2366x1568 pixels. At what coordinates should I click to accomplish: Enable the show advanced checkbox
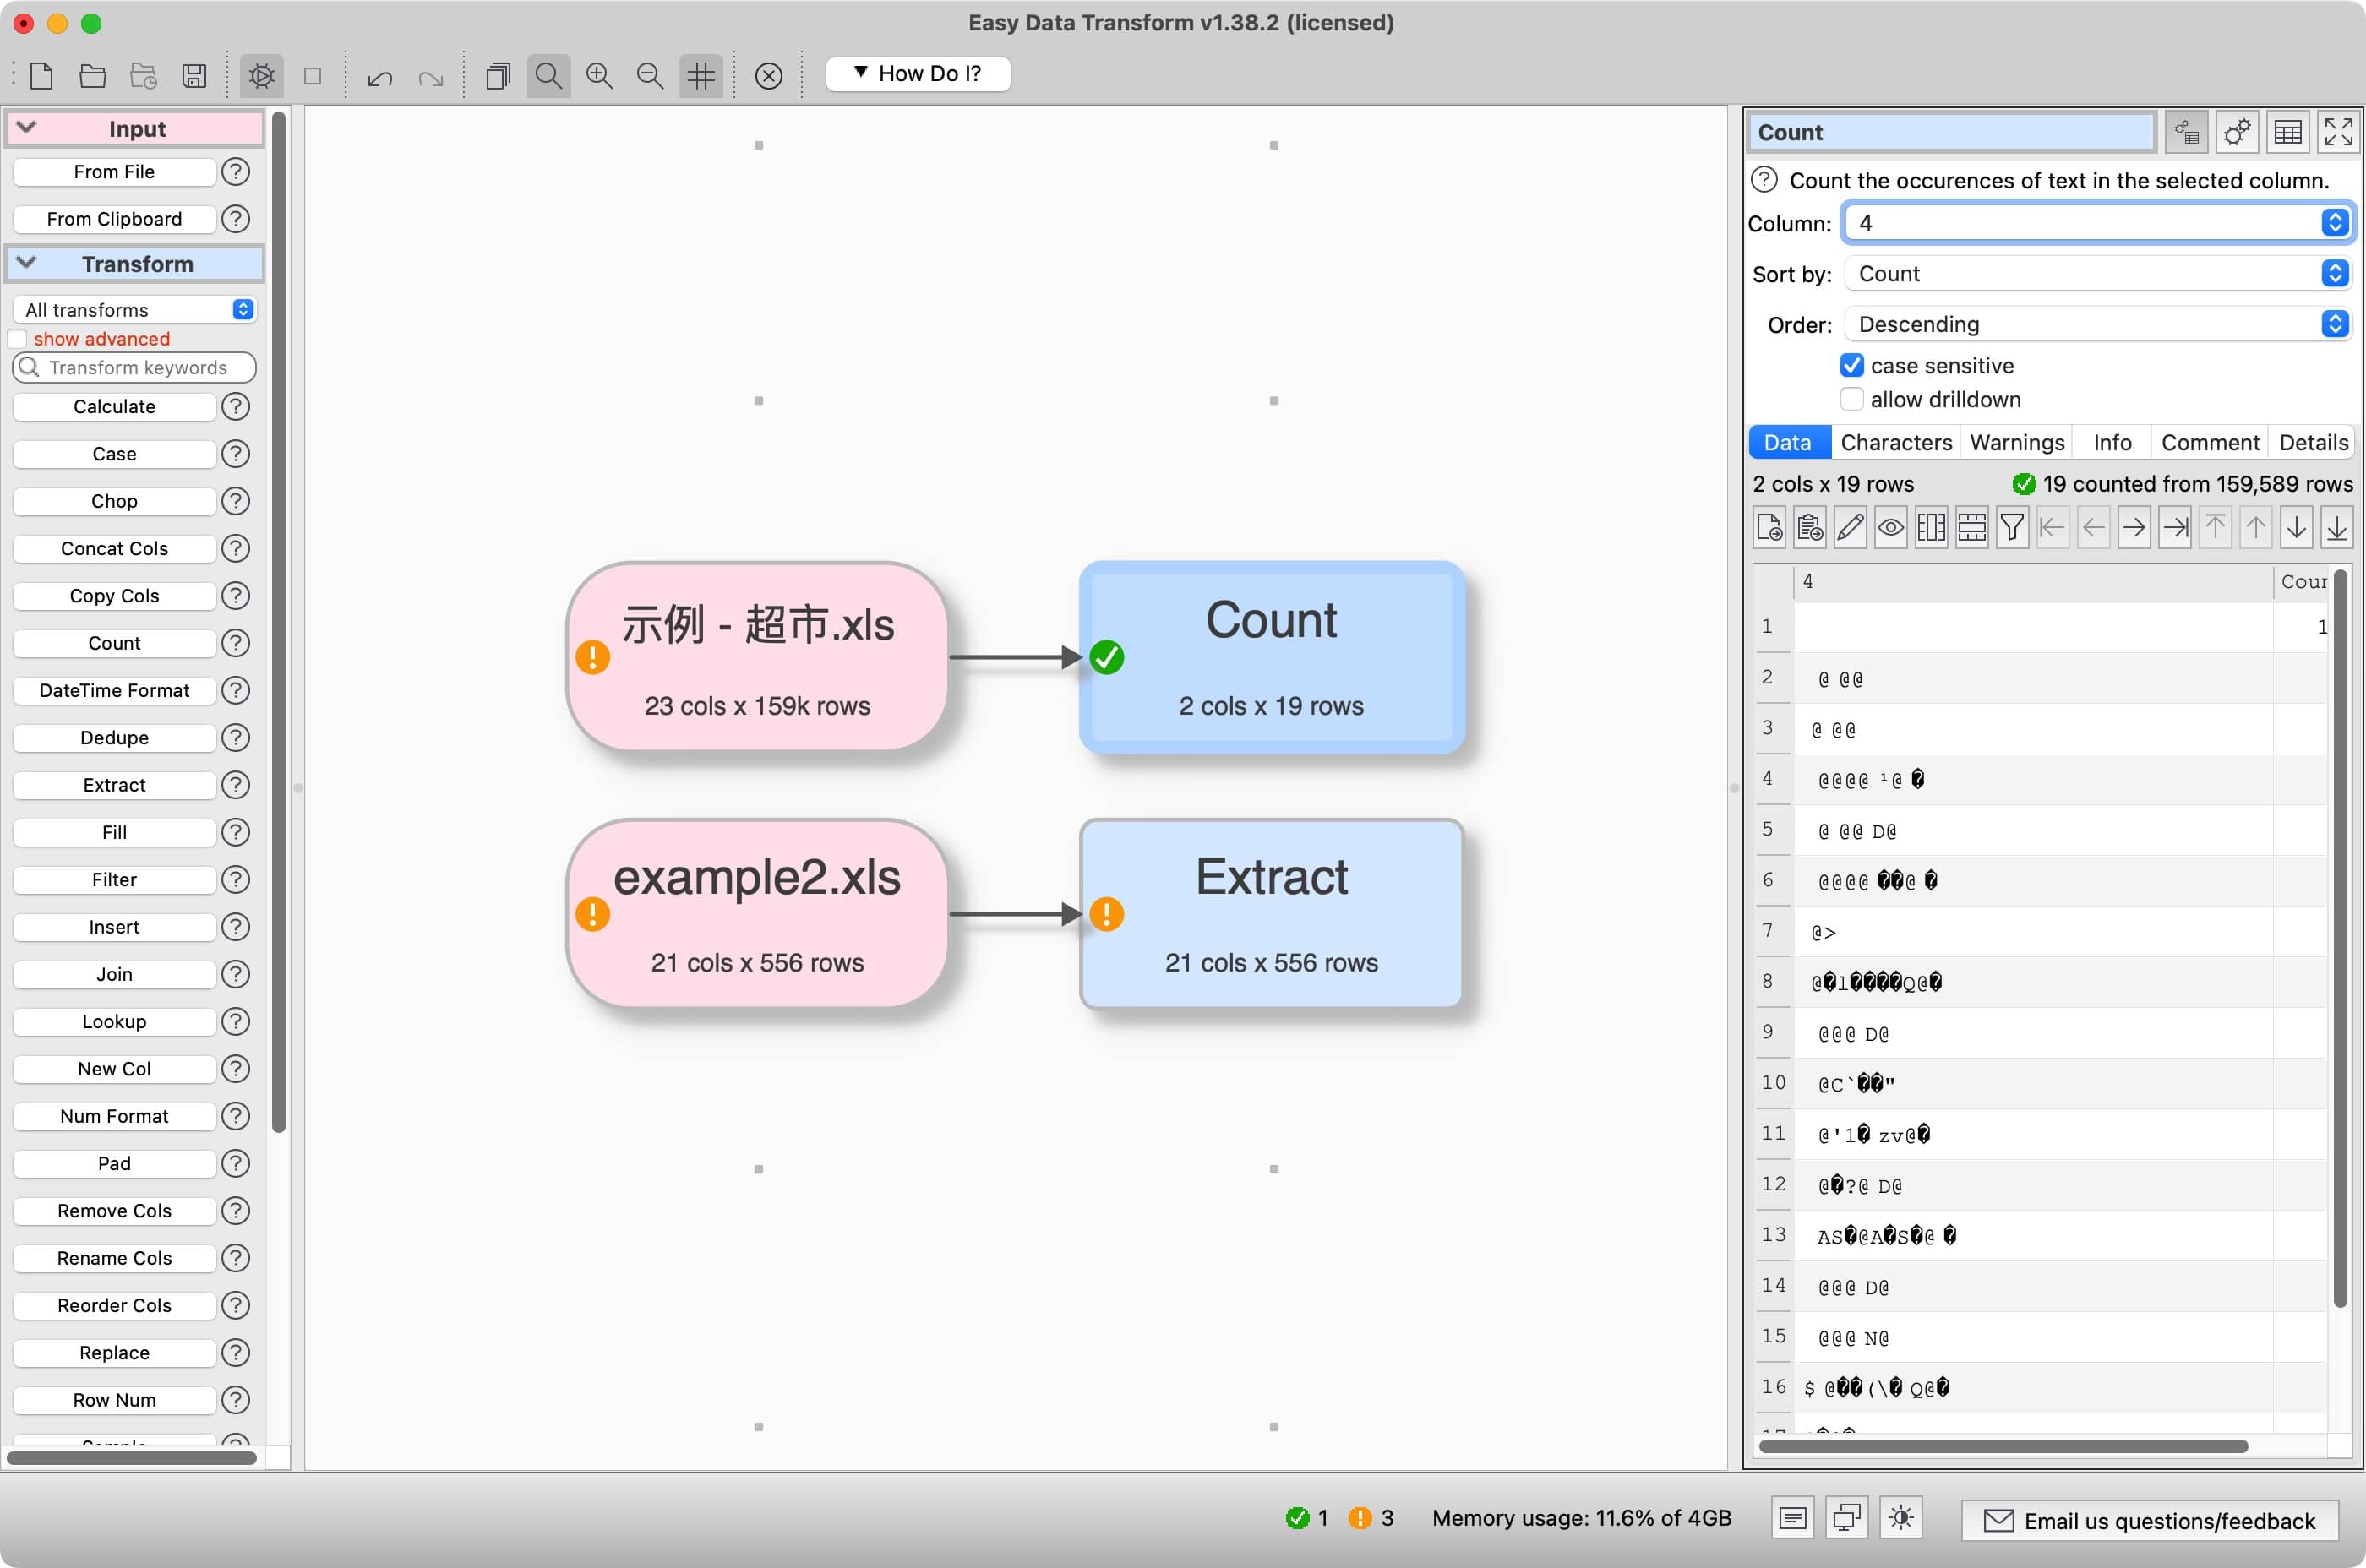pyautogui.click(x=17, y=339)
